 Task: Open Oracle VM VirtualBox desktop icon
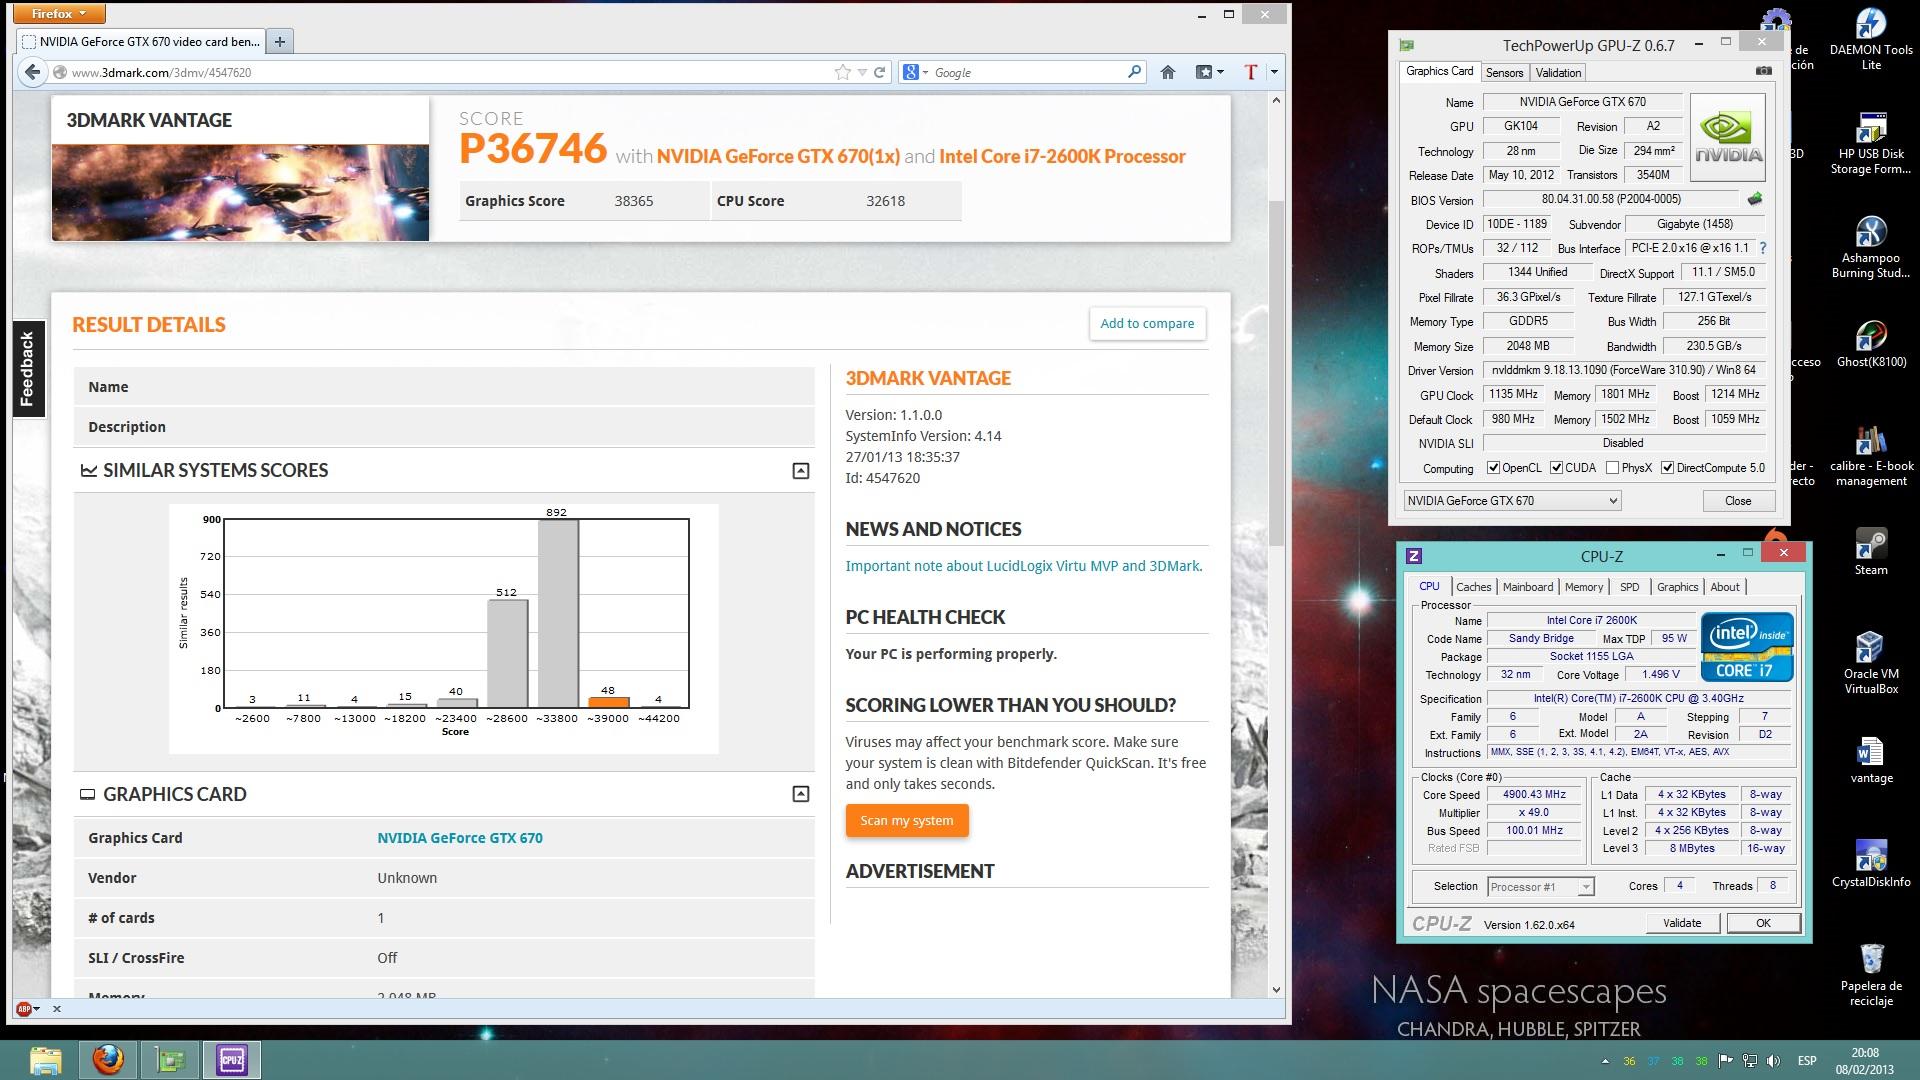pyautogui.click(x=1871, y=663)
